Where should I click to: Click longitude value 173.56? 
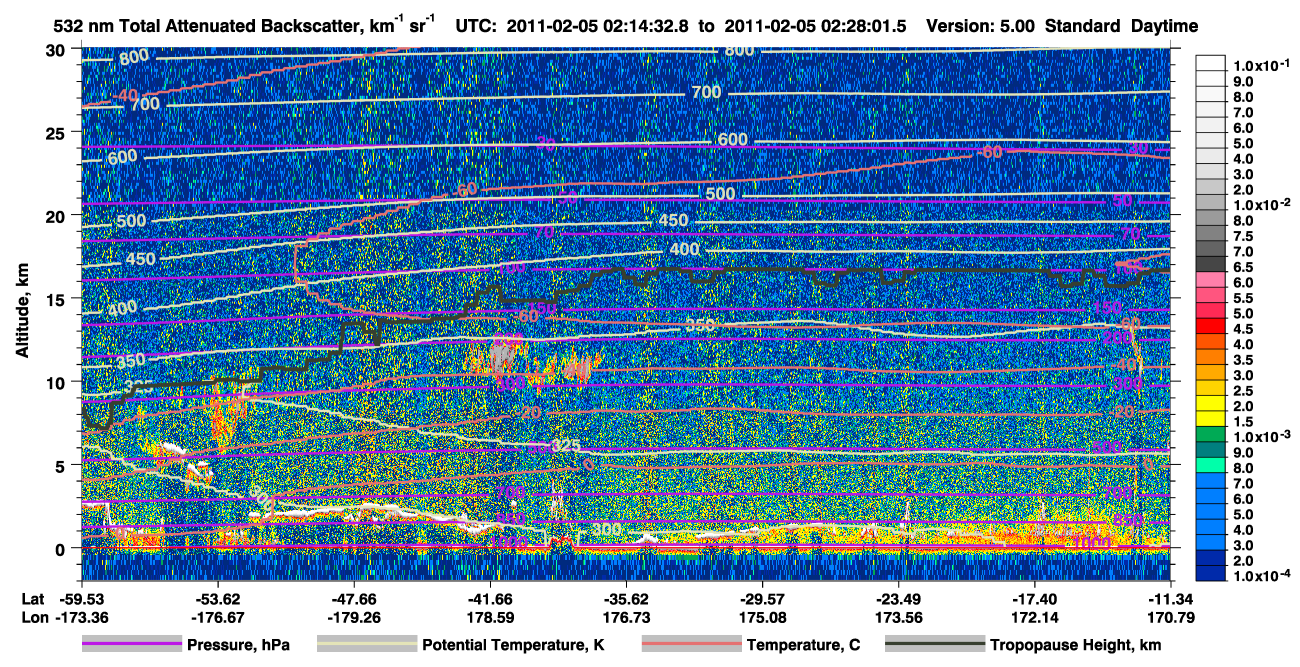[898, 617]
